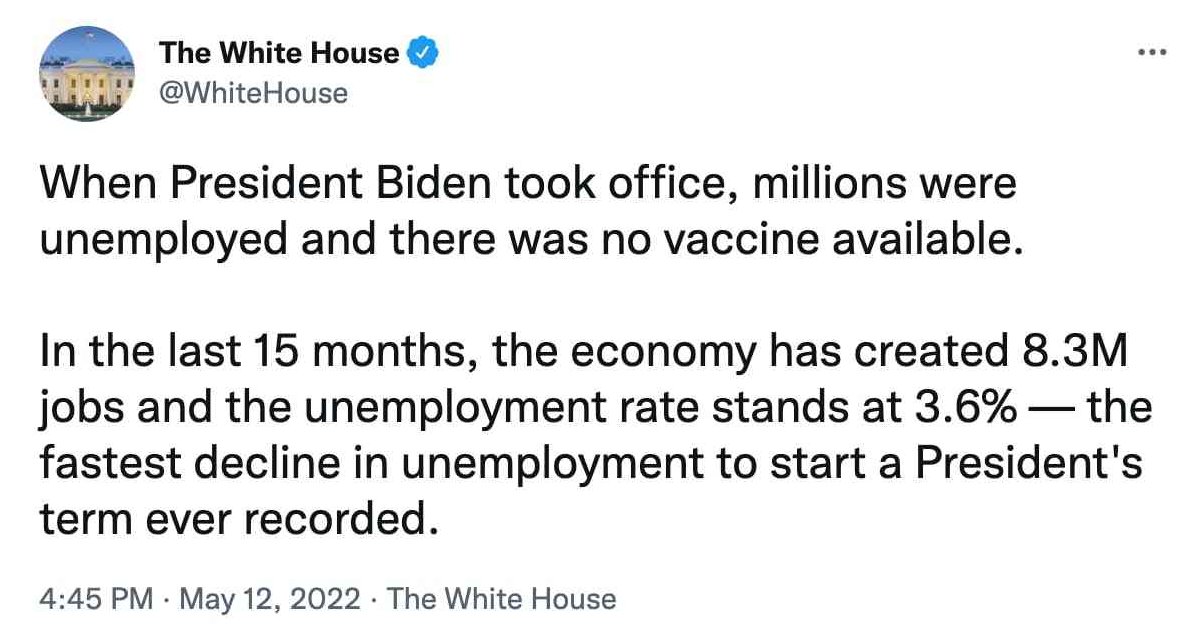The height and width of the screenshot is (624, 1183).
Task: Click The White House source label below tweet
Action: 502,599
